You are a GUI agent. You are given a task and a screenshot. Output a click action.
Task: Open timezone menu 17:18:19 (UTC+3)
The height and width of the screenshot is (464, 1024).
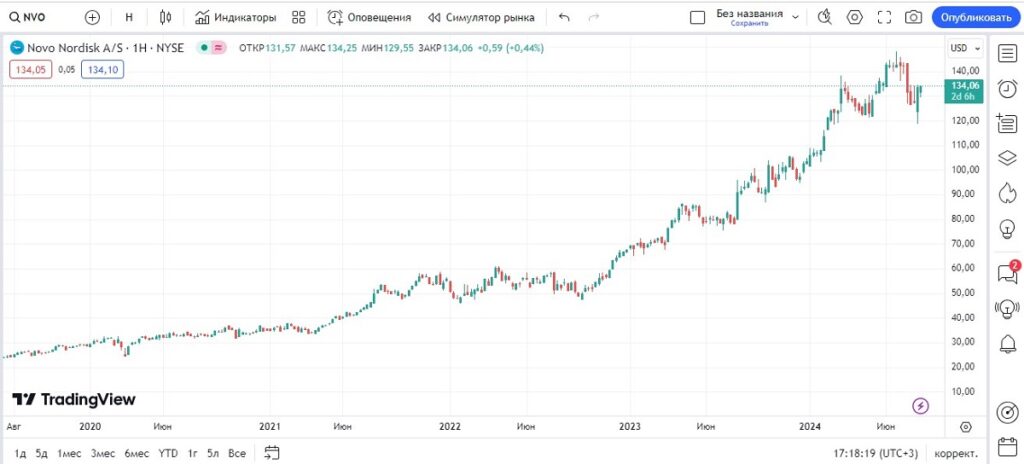[876, 453]
